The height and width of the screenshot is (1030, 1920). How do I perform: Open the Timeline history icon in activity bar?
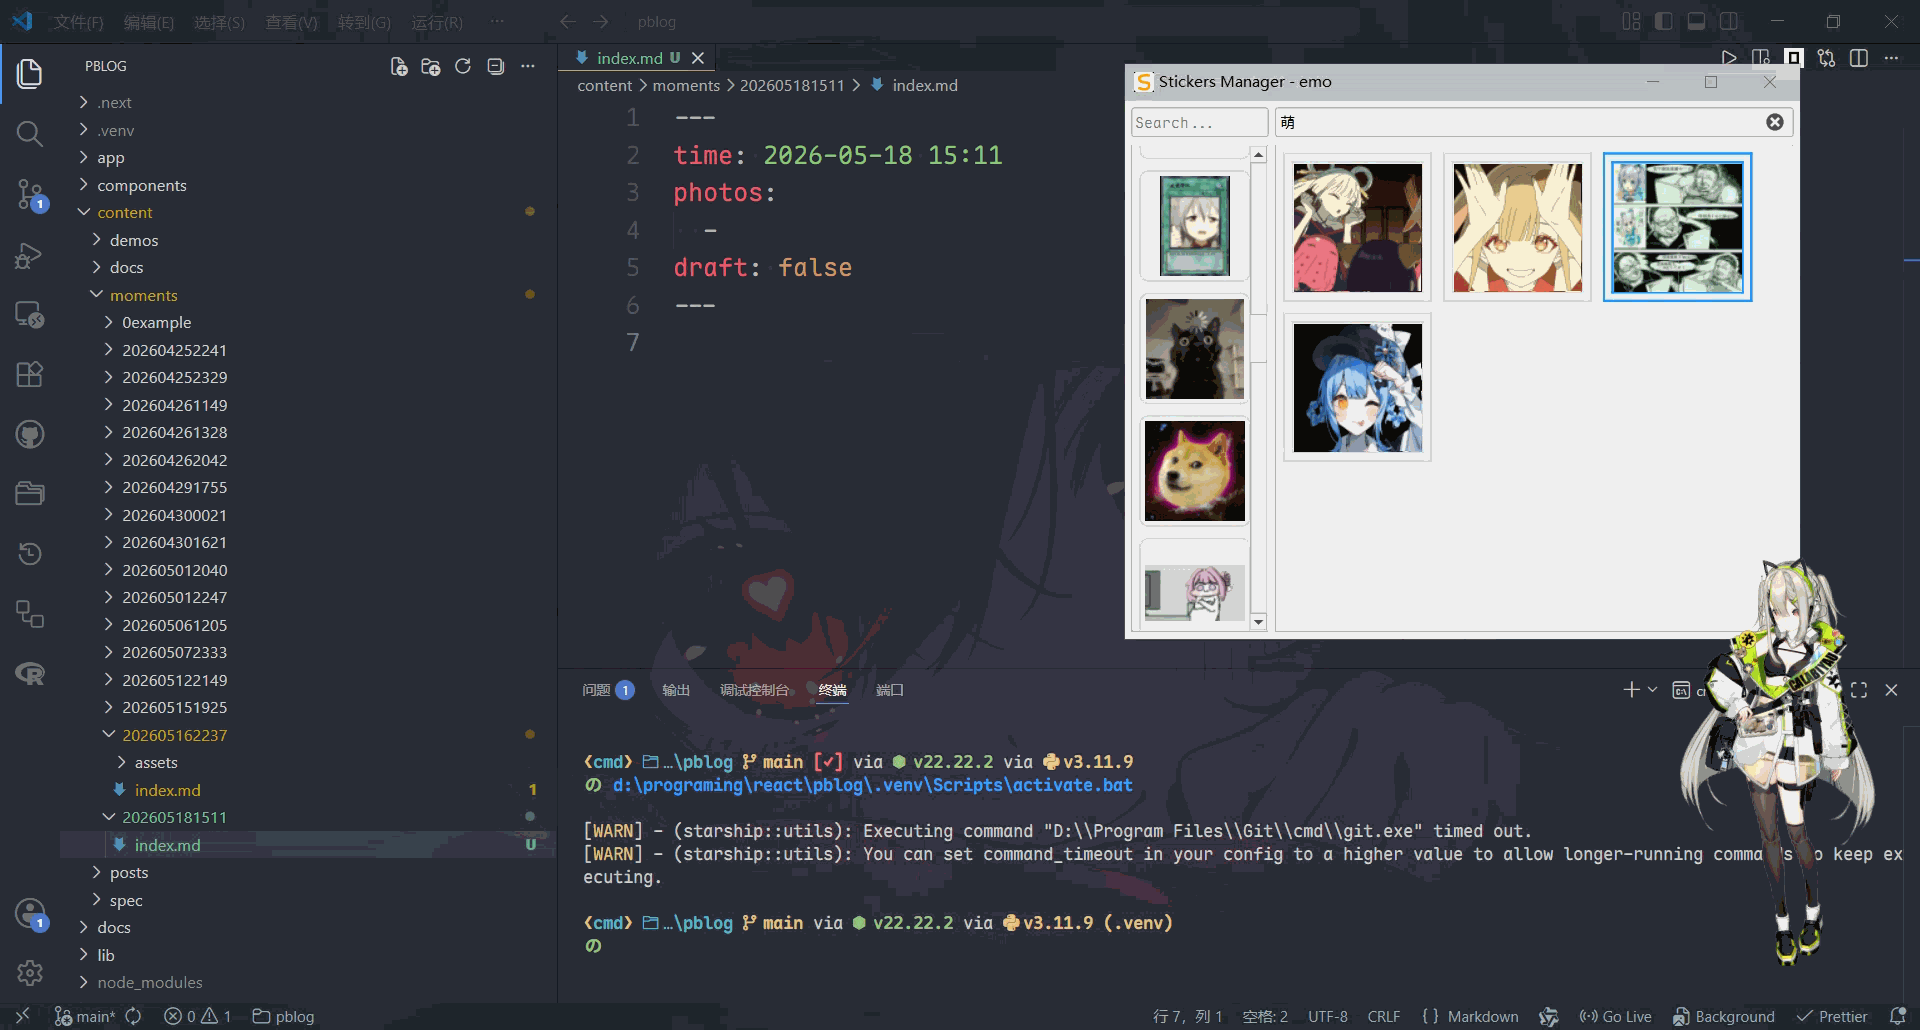(29, 553)
